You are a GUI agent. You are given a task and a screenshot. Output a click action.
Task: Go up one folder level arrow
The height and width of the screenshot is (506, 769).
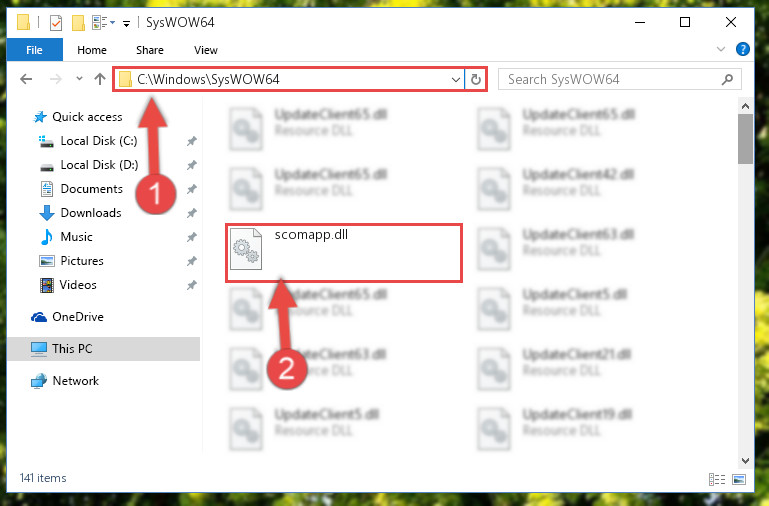tap(100, 79)
